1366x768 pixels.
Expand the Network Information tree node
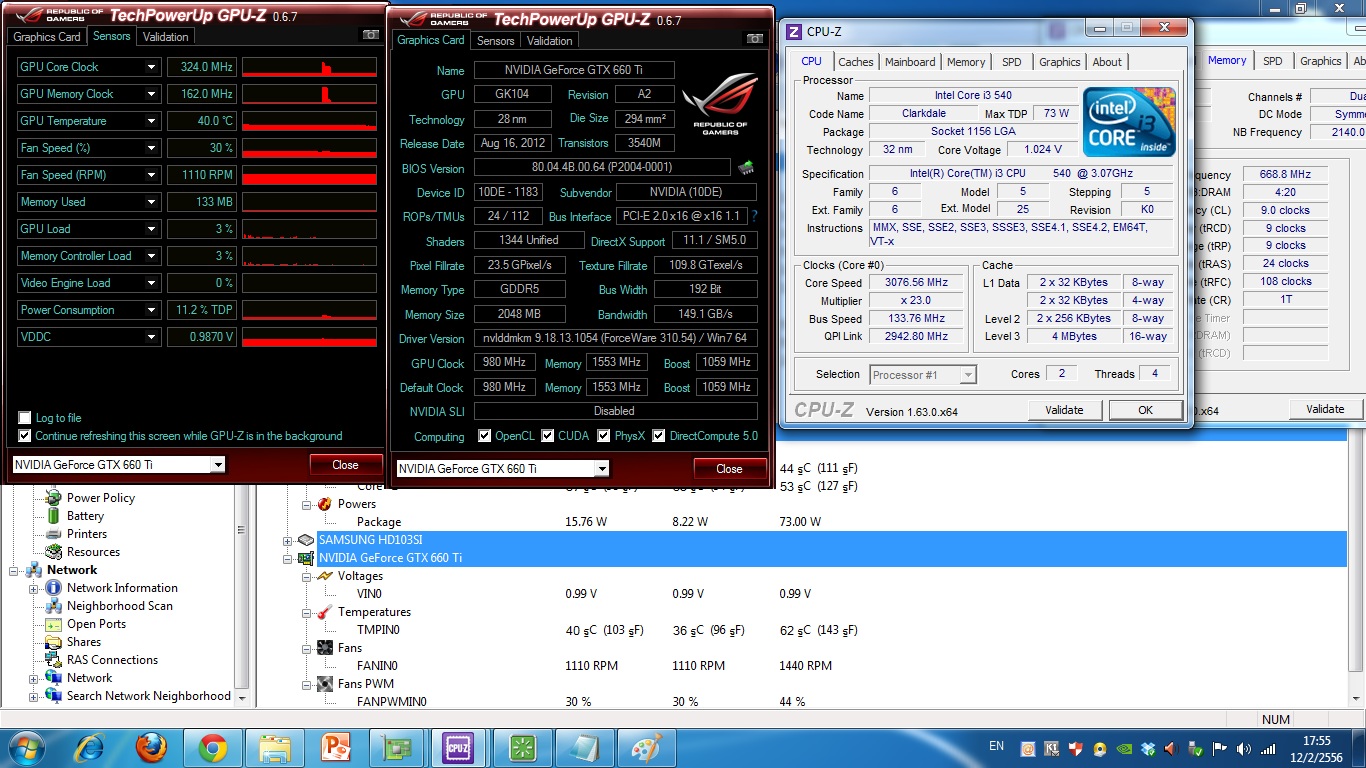[34, 588]
